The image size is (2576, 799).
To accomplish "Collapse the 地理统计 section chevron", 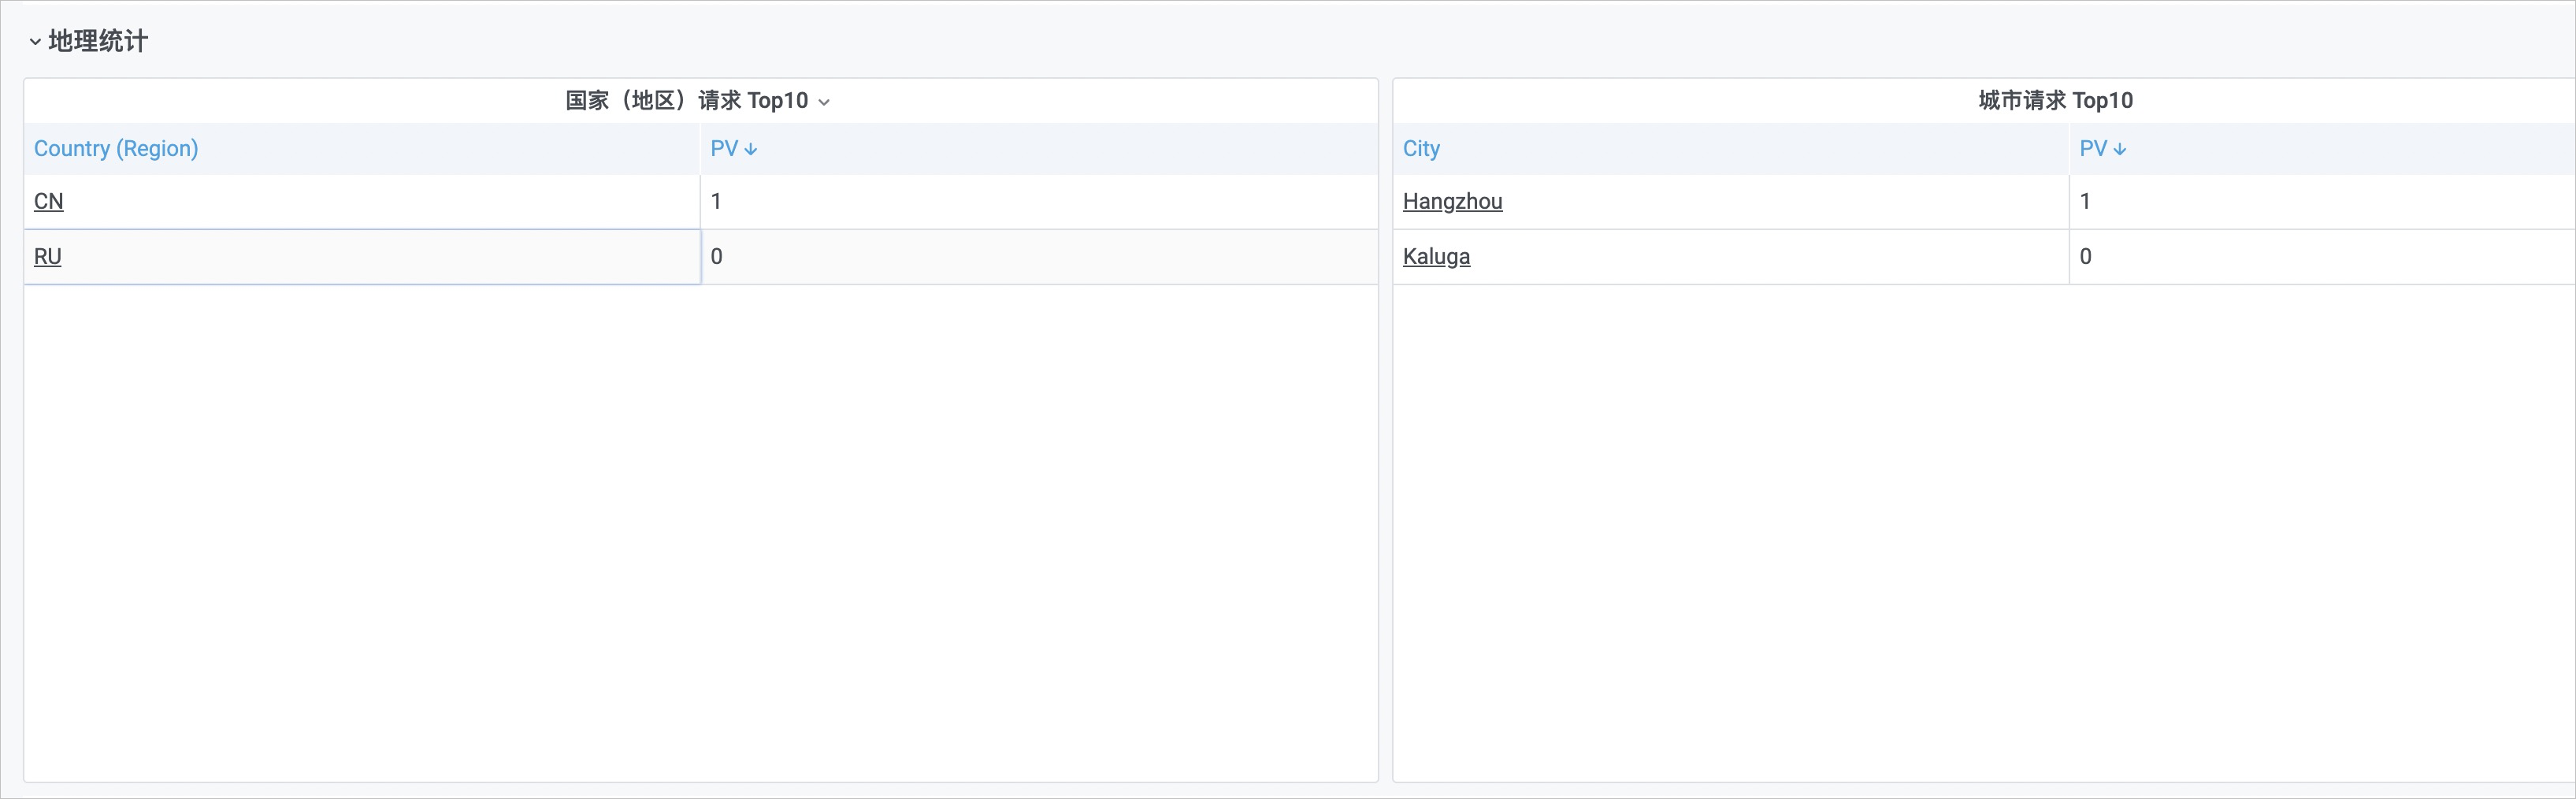I will 35,42.
